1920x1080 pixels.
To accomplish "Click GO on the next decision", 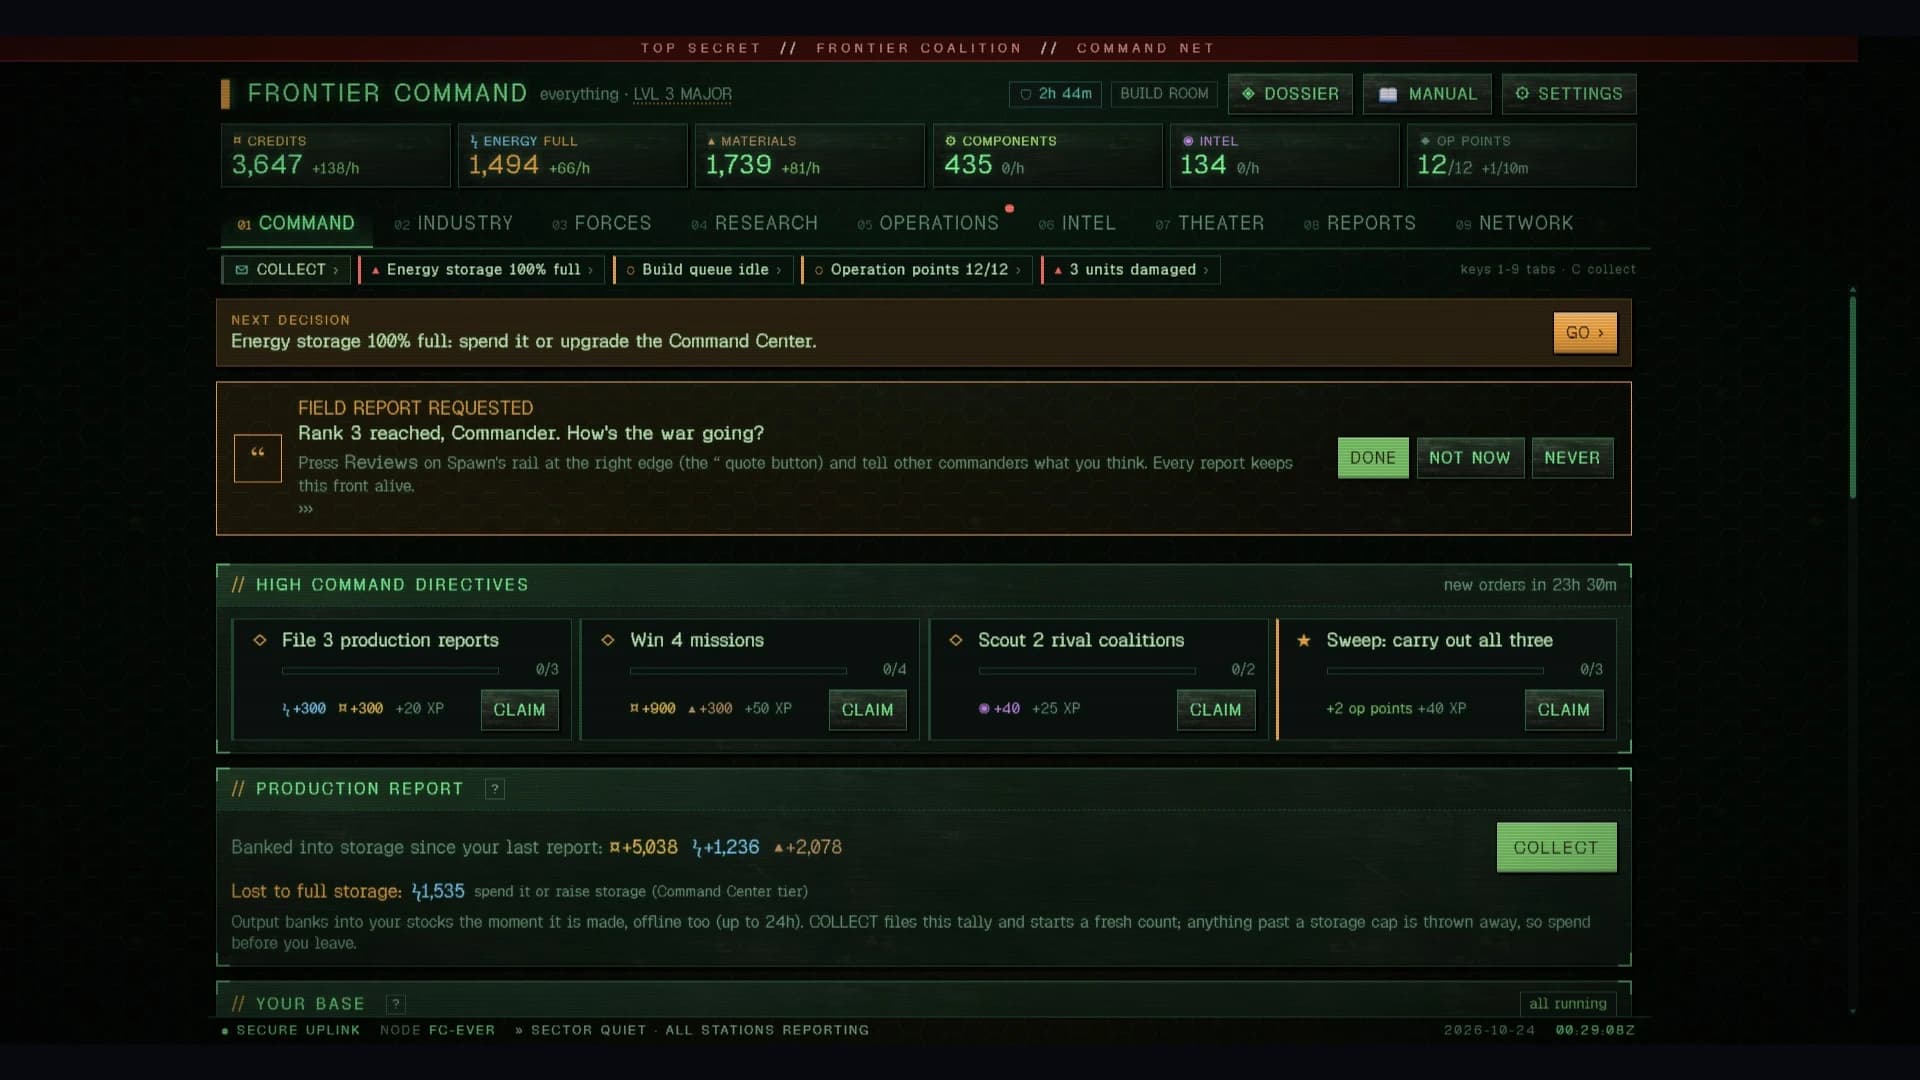I will [x=1584, y=333].
